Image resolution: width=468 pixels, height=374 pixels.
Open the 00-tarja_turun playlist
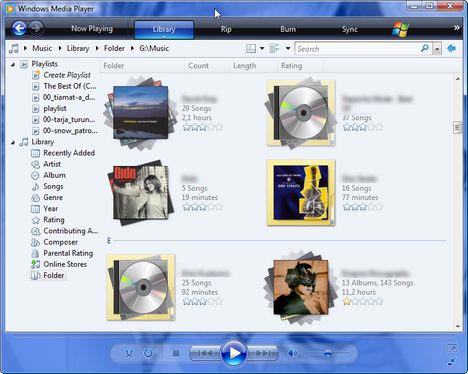click(69, 119)
